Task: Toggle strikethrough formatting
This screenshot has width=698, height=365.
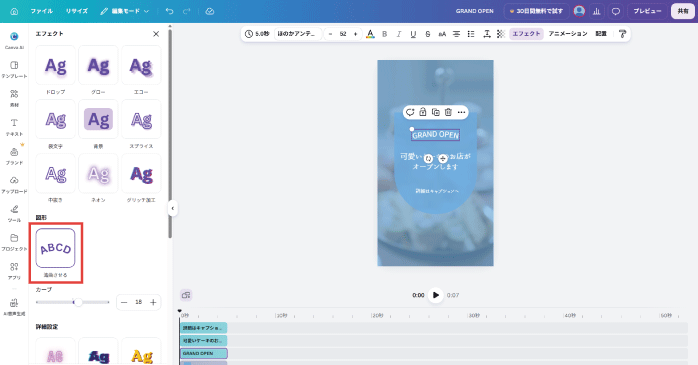Action: pos(428,34)
